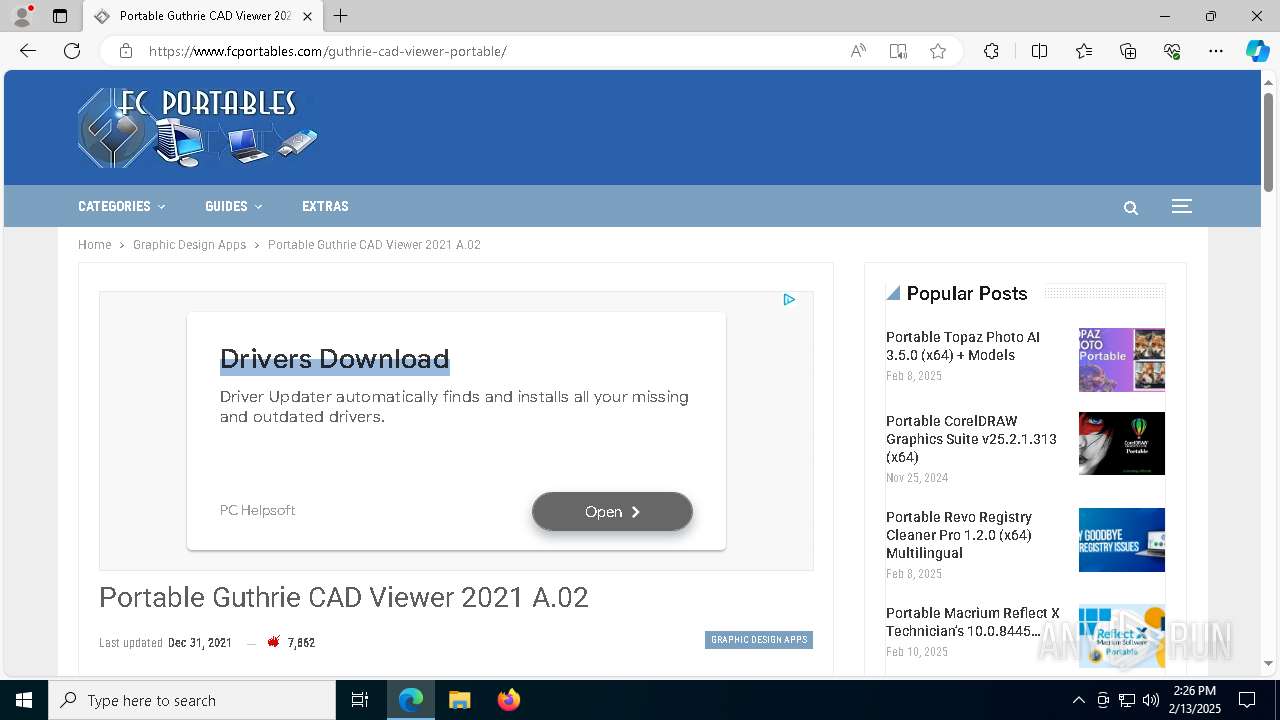1280x720 pixels.
Task: Show hidden system tray icons chevron
Action: pos(1078,700)
